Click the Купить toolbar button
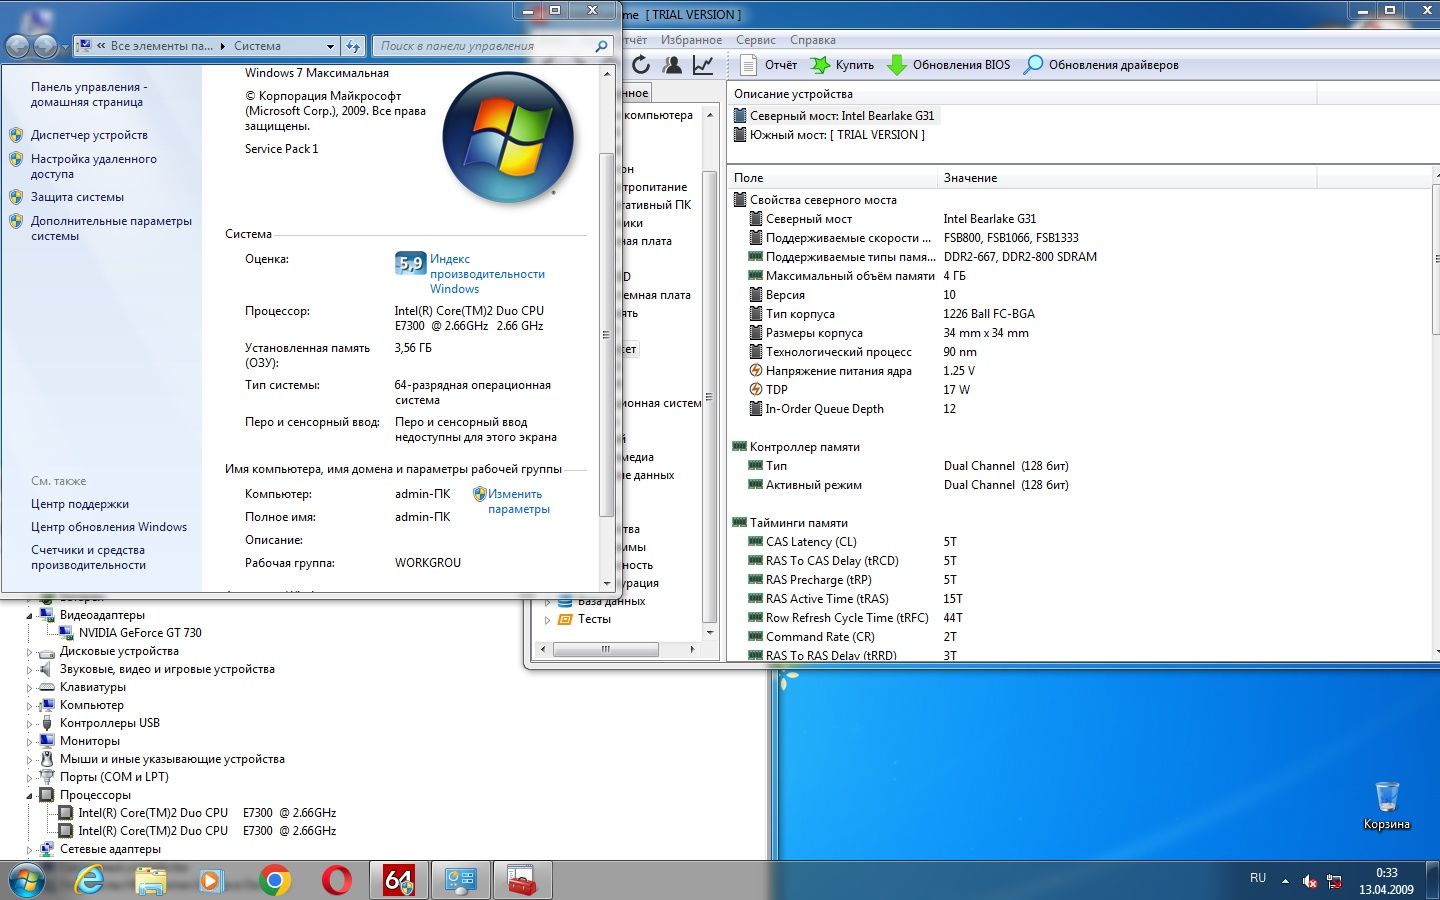The width and height of the screenshot is (1440, 900). [x=842, y=65]
